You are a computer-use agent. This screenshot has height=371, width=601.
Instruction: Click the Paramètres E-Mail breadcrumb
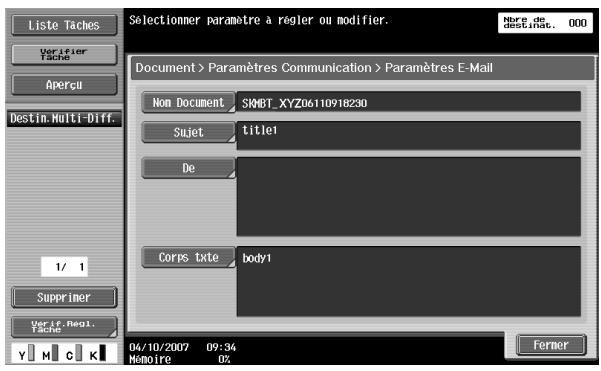(439, 68)
